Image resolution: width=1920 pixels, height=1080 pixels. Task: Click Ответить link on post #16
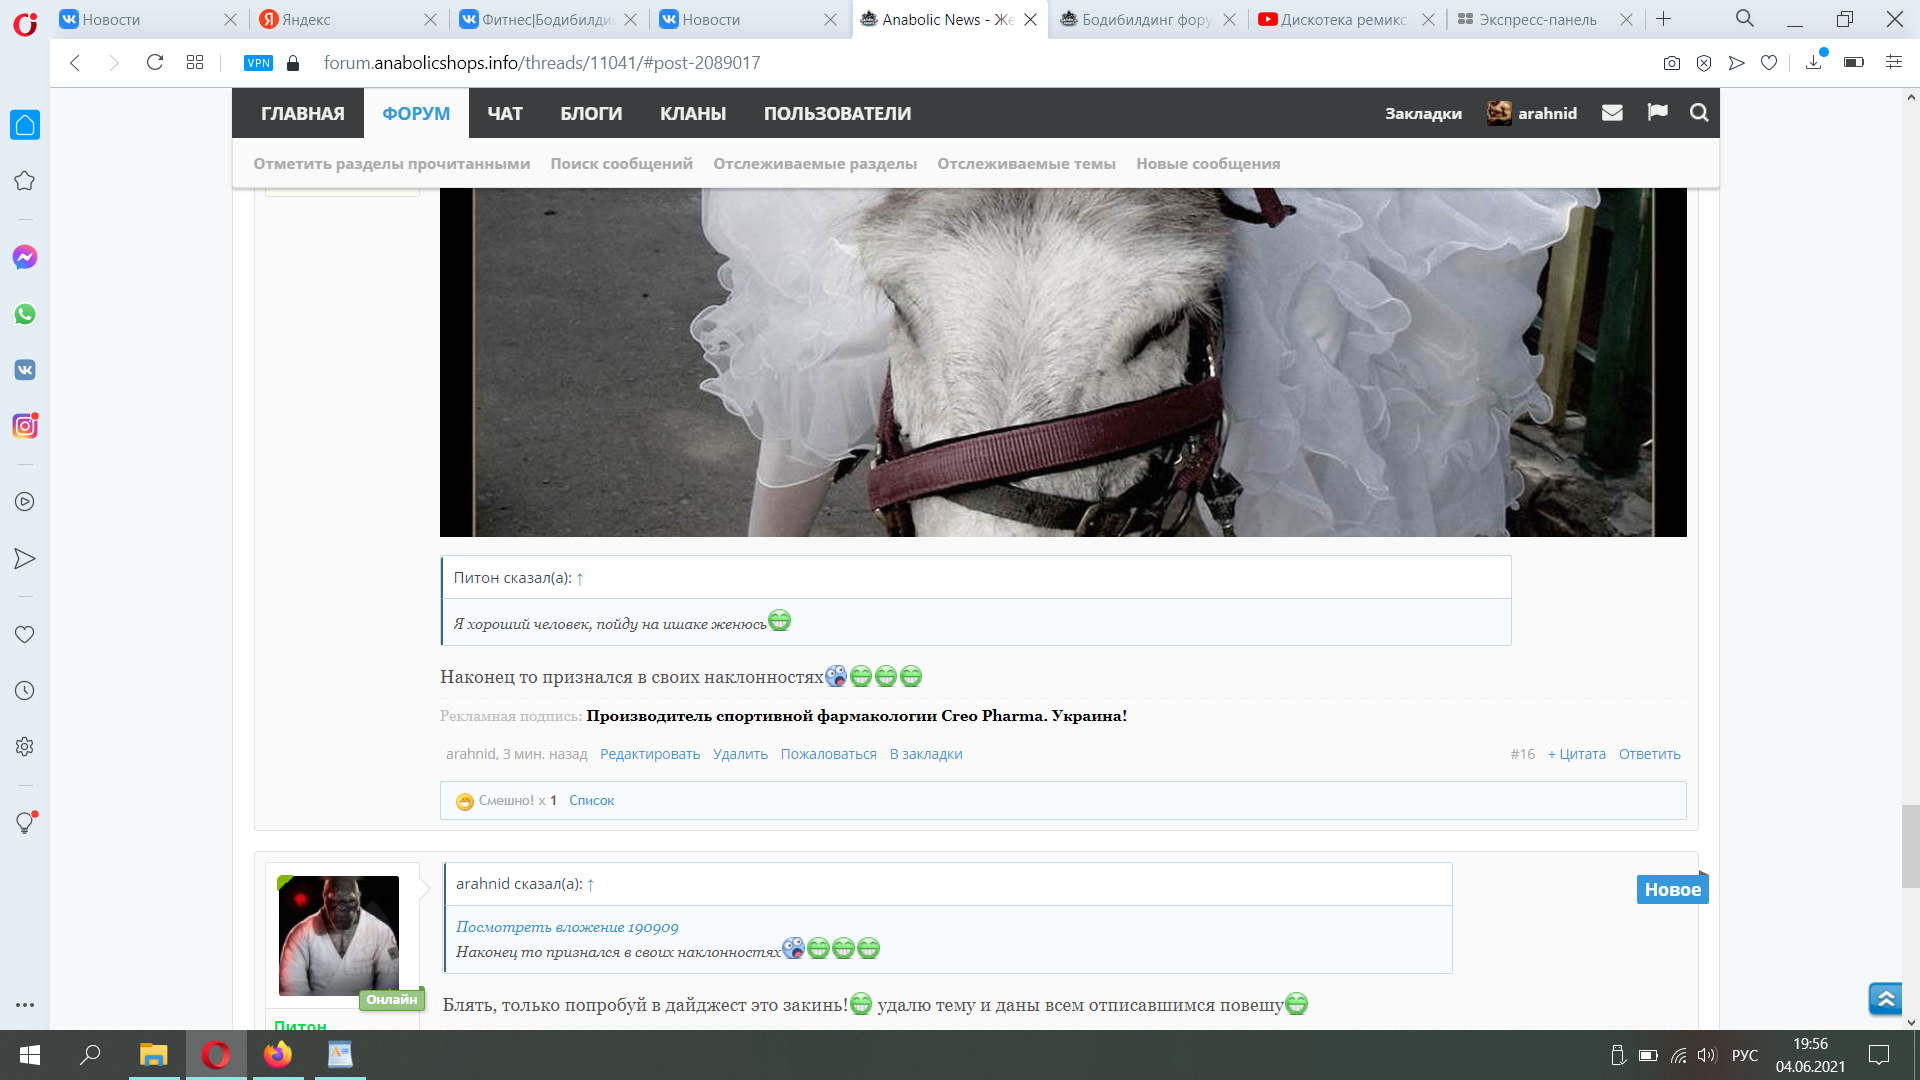(x=1649, y=755)
